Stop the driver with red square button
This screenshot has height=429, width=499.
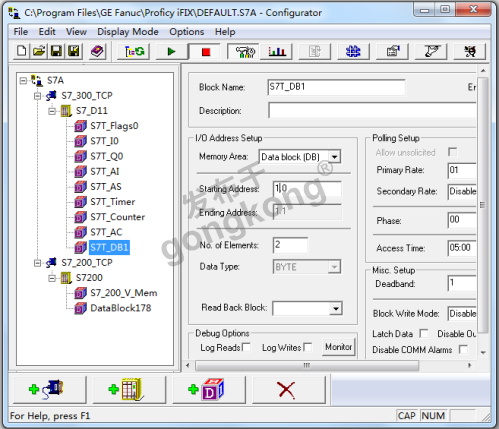(x=206, y=51)
